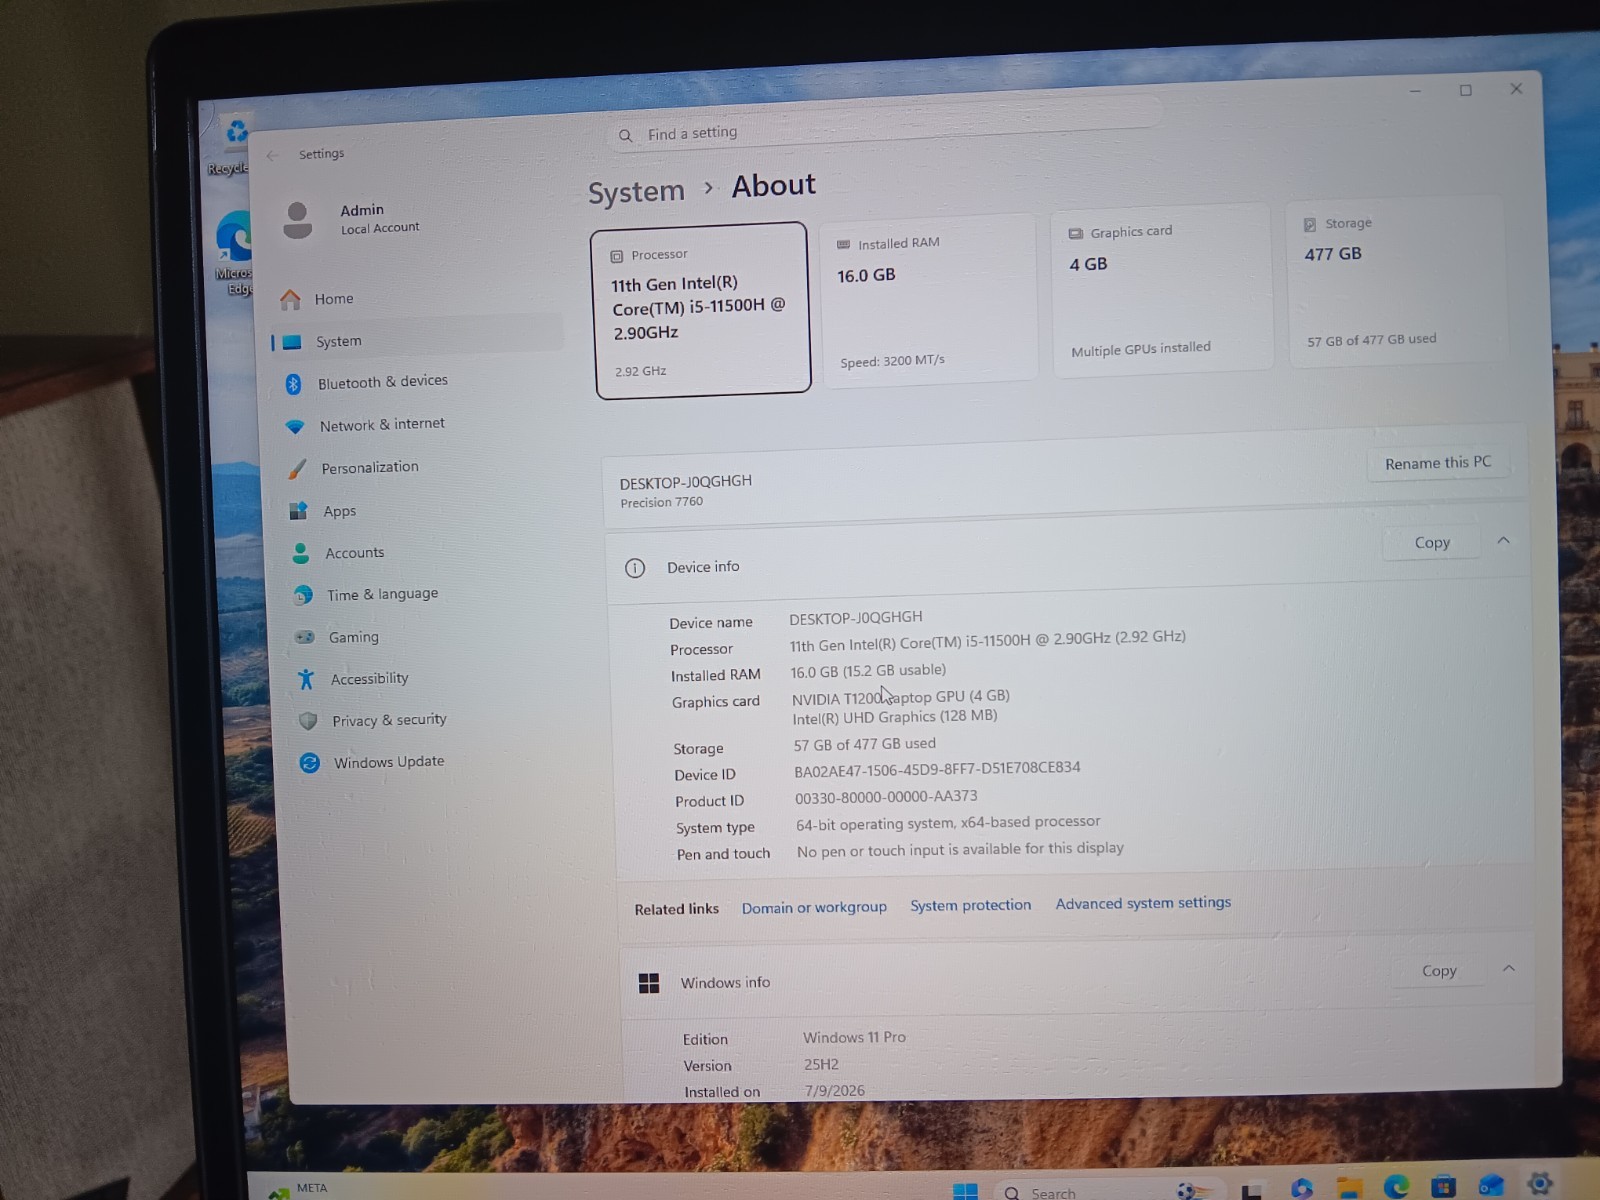Click the Accessibility figure icon
This screenshot has width=1600, height=1200.
pyautogui.click(x=306, y=679)
